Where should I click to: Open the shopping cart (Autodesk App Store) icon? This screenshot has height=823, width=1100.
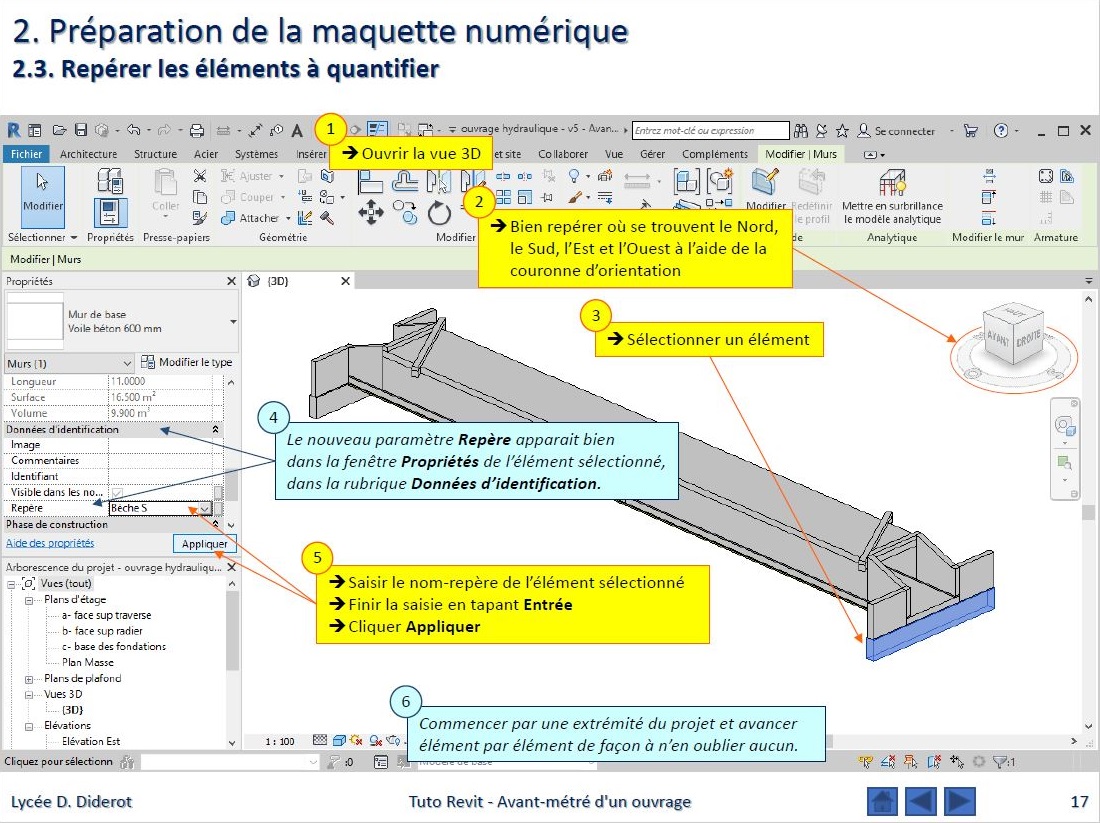971,131
